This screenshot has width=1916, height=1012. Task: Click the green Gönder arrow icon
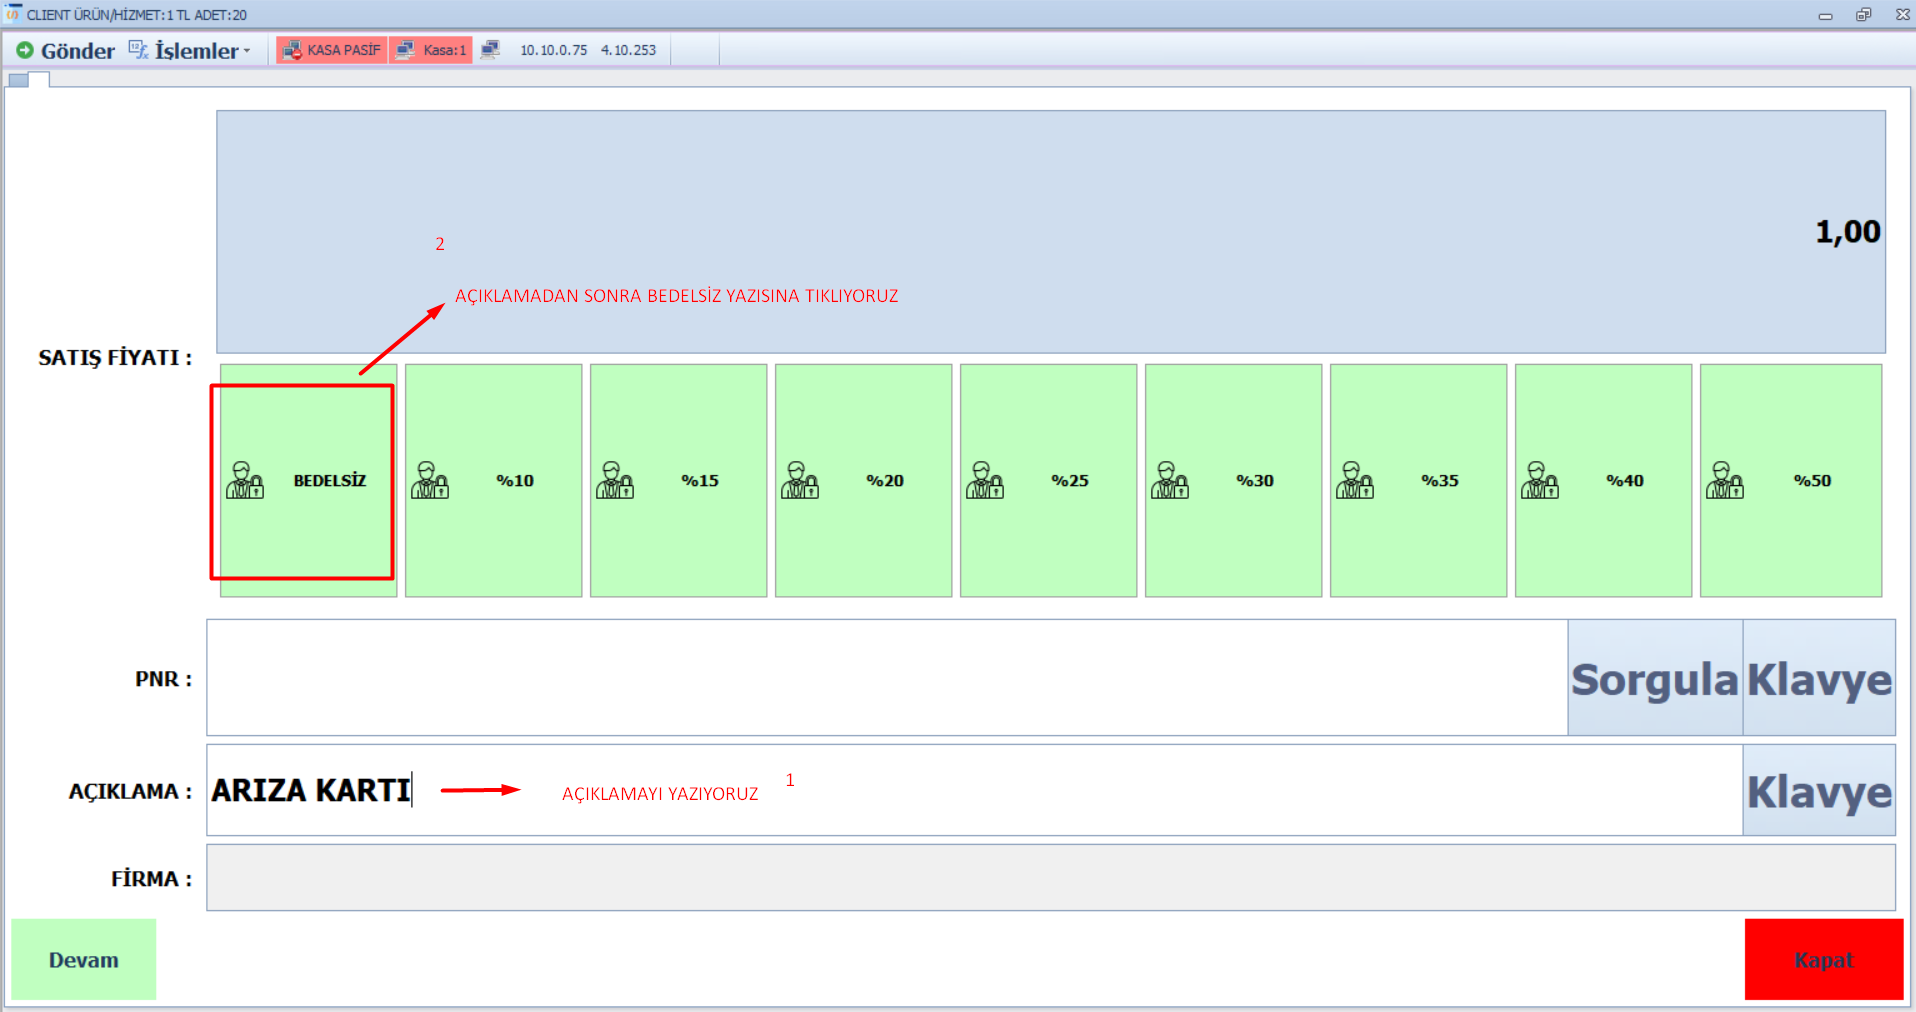(x=25, y=50)
